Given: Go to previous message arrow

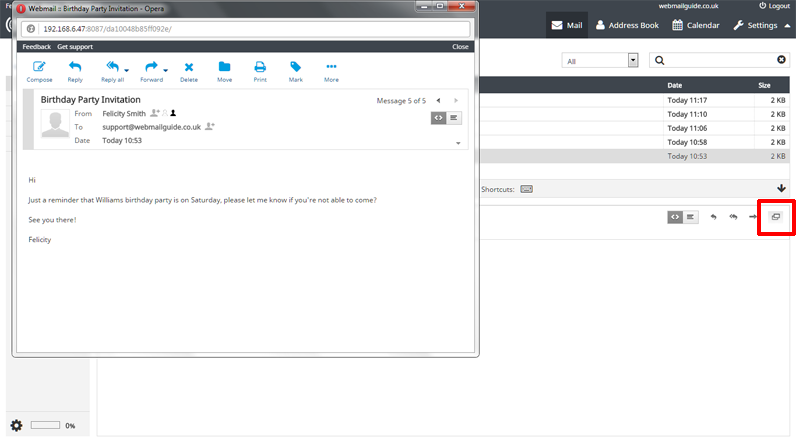Looking at the screenshot, I should [439, 101].
